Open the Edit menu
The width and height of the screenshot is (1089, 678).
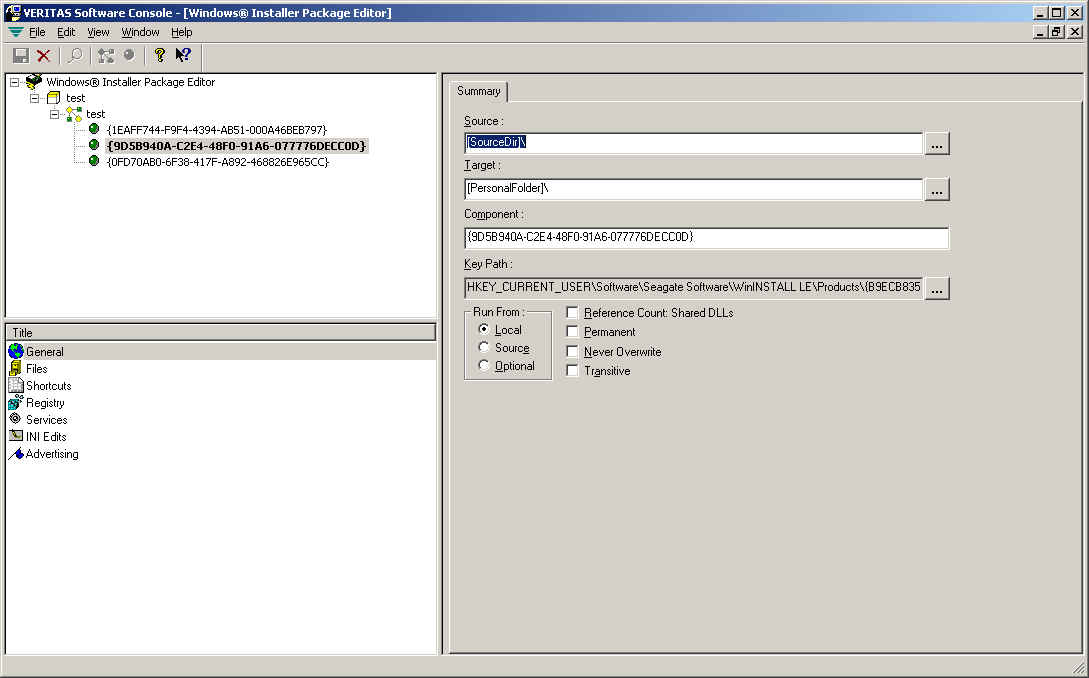[66, 32]
